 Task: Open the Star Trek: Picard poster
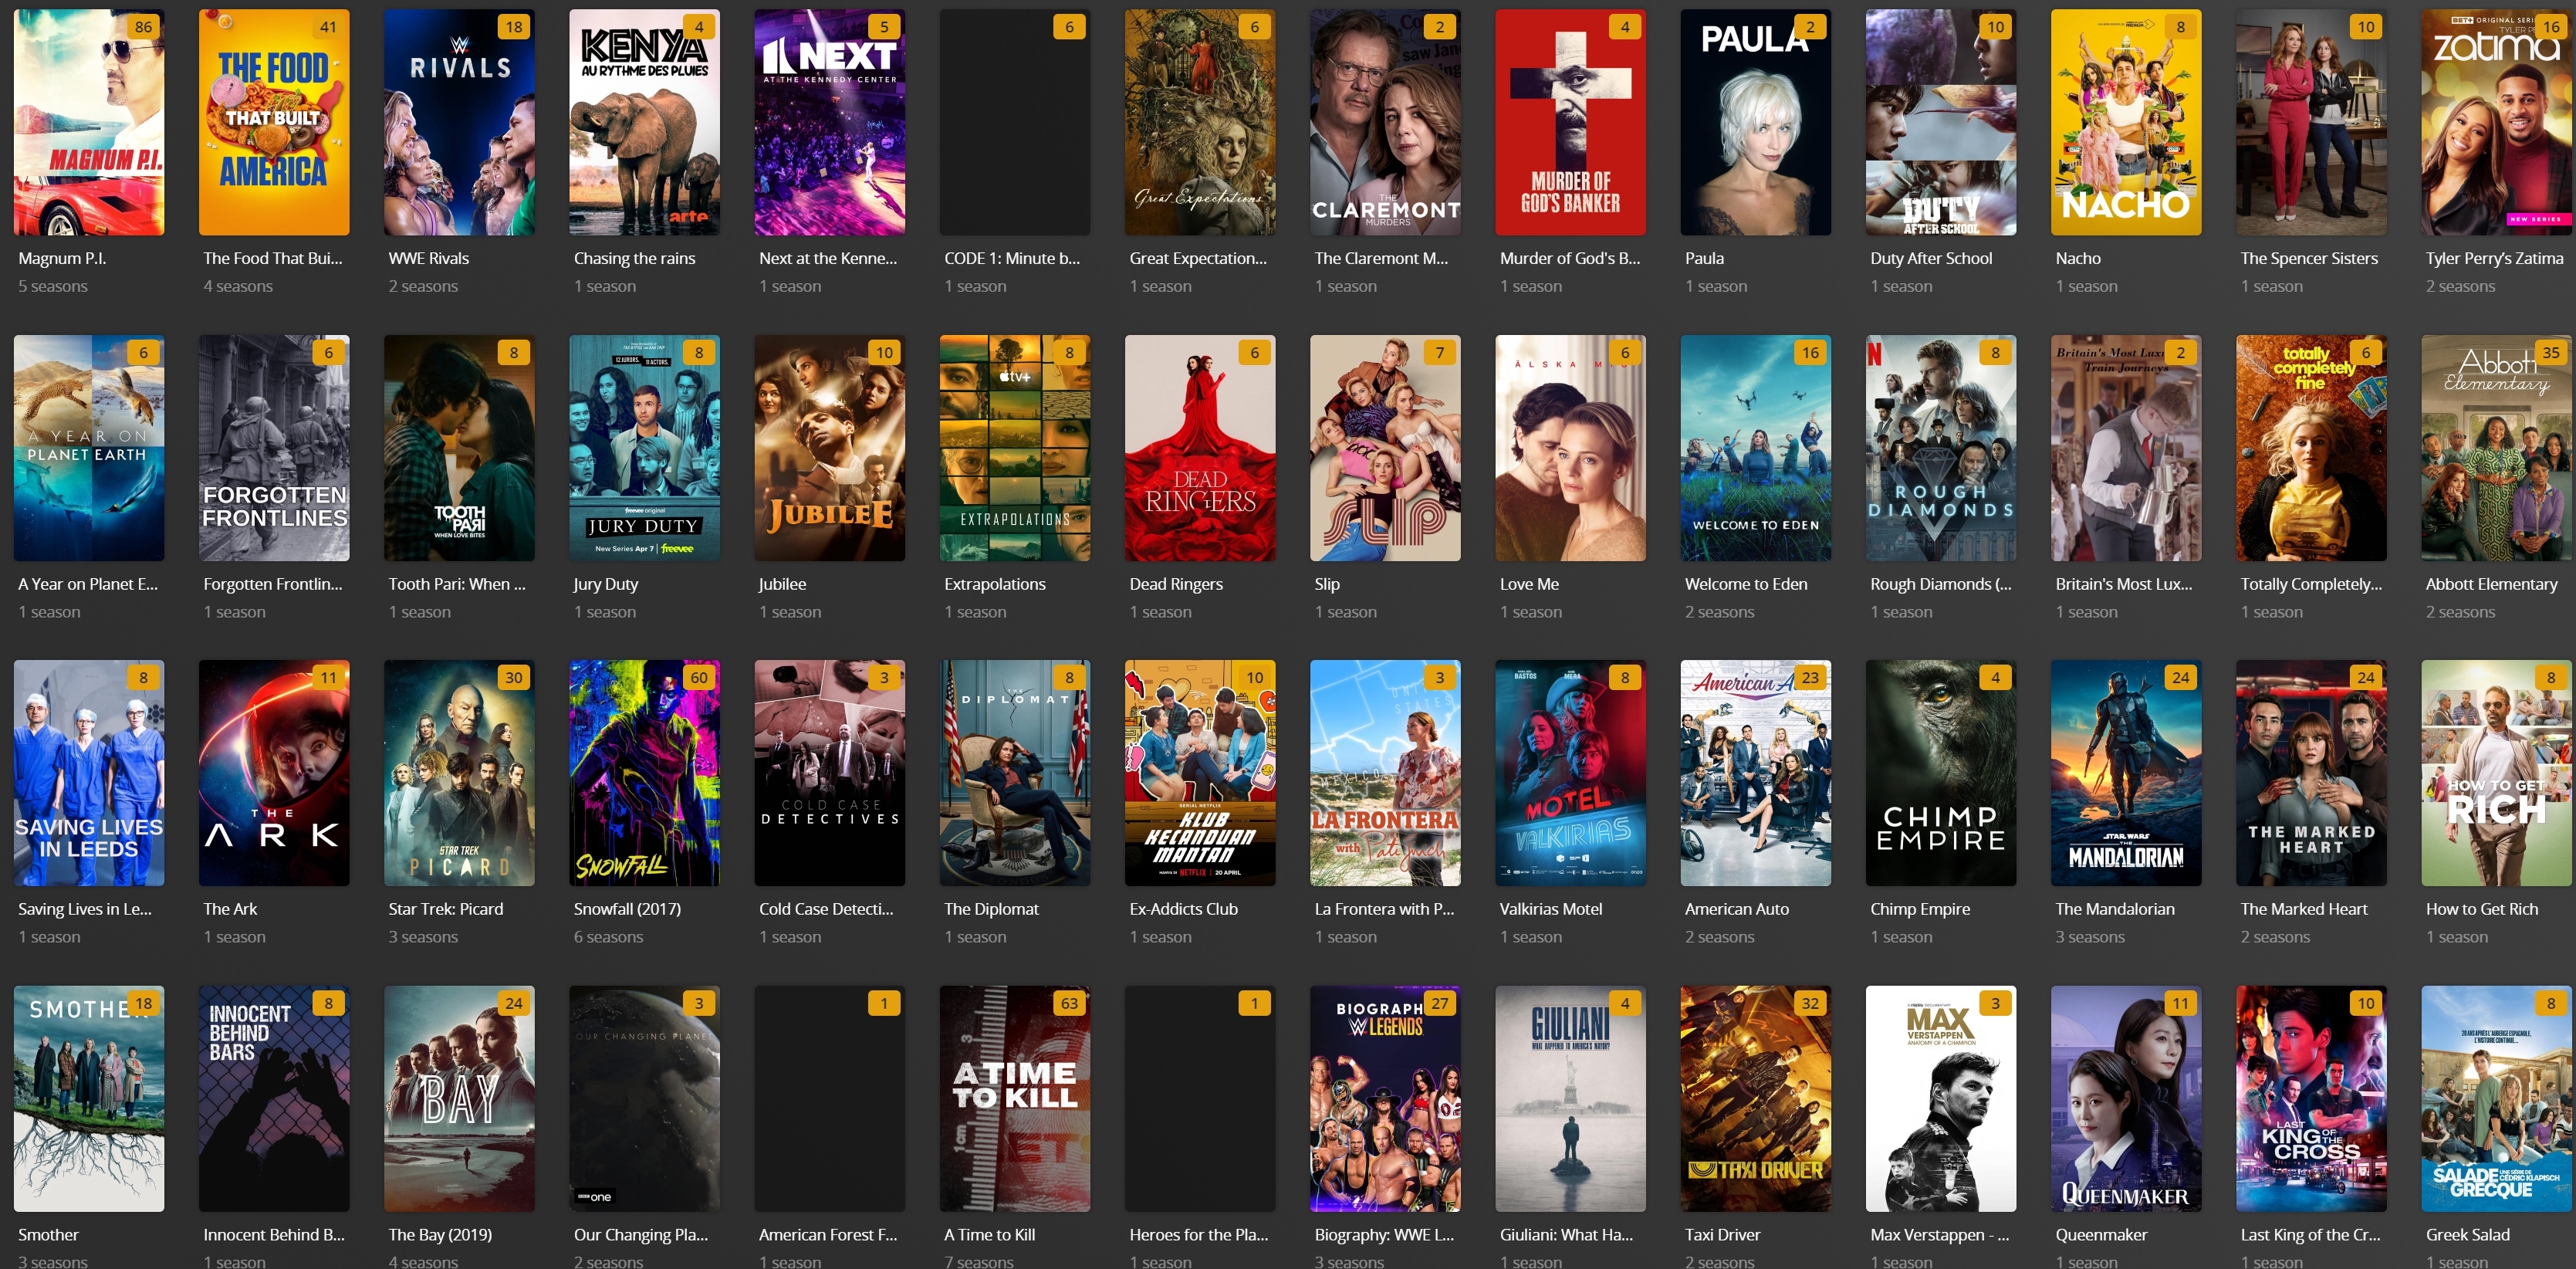click(x=459, y=773)
